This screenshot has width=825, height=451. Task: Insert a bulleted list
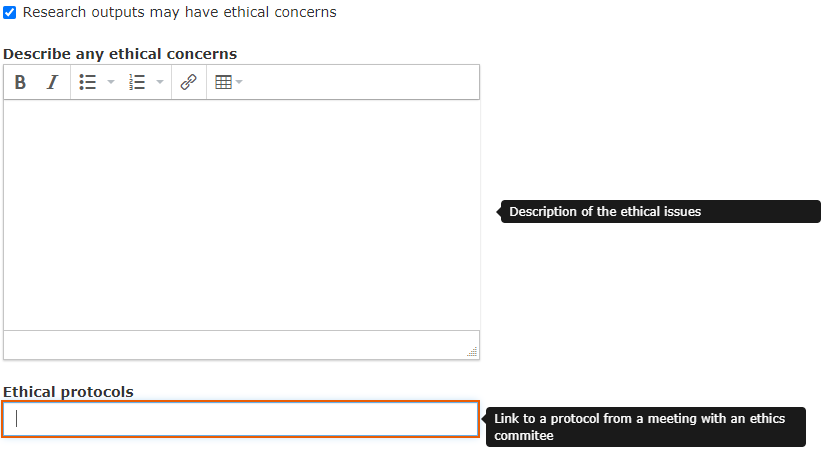tap(88, 83)
